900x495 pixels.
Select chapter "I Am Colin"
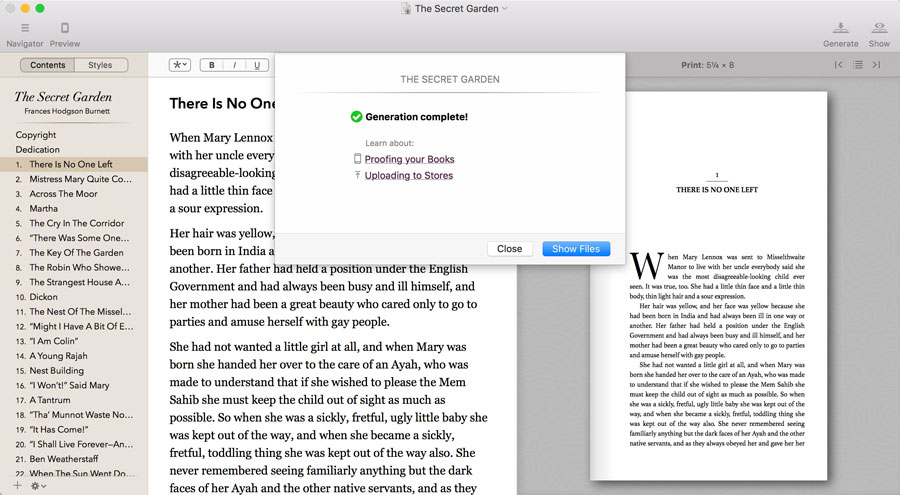point(73,341)
